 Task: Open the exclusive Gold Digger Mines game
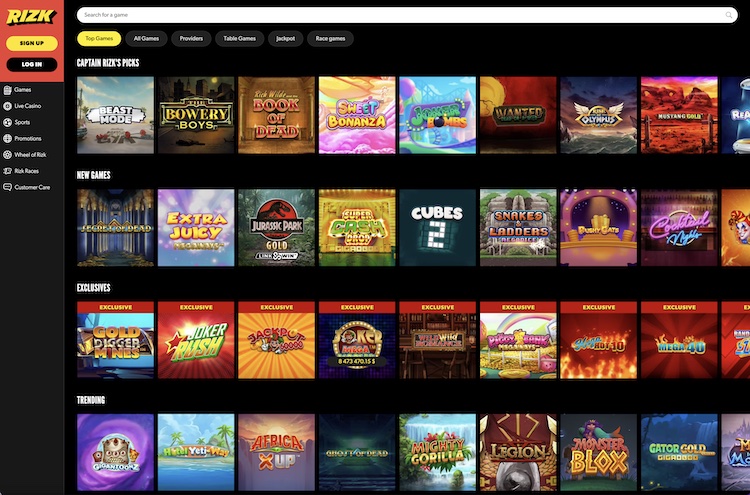tap(115, 340)
